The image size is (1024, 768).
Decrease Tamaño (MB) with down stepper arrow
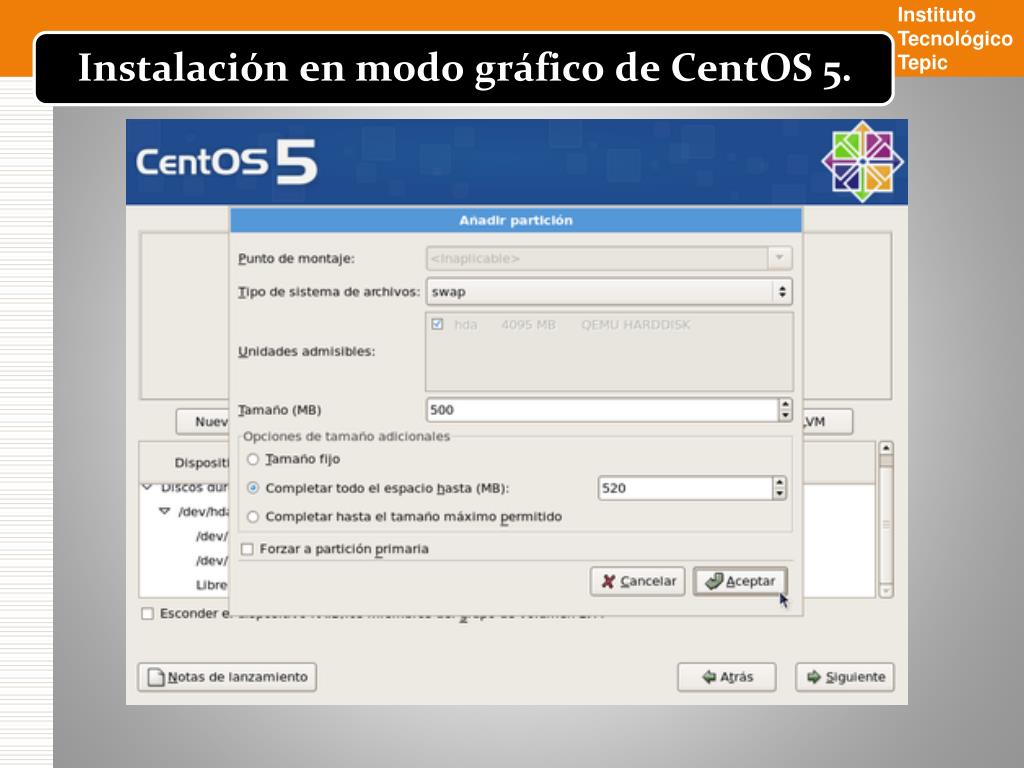785,416
